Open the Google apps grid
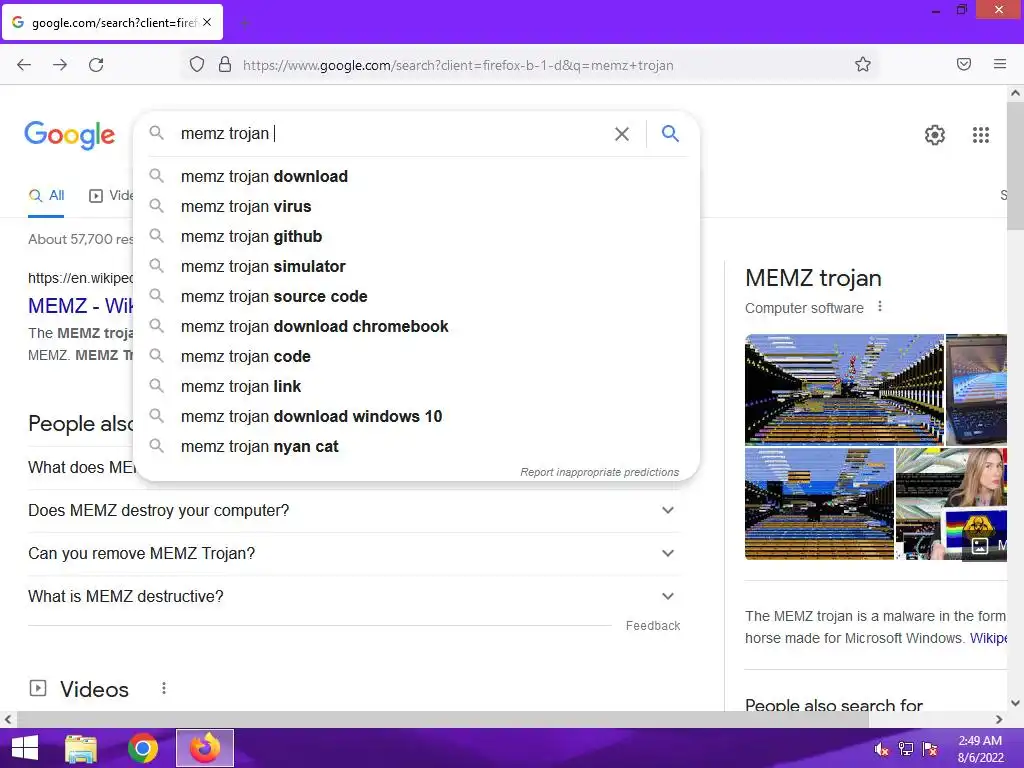The width and height of the screenshot is (1024, 768). coord(980,135)
